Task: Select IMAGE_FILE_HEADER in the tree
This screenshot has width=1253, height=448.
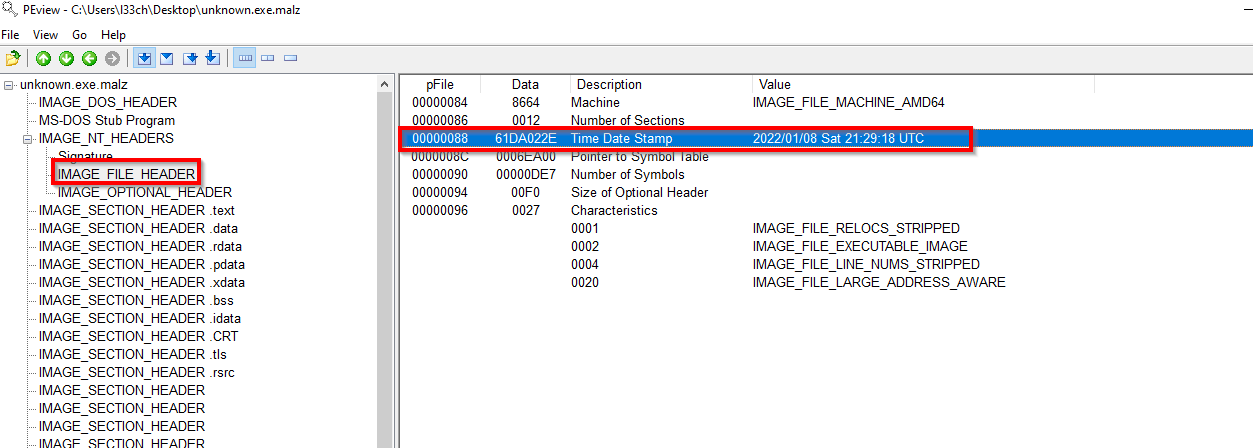Action: pyautogui.click(x=125, y=174)
